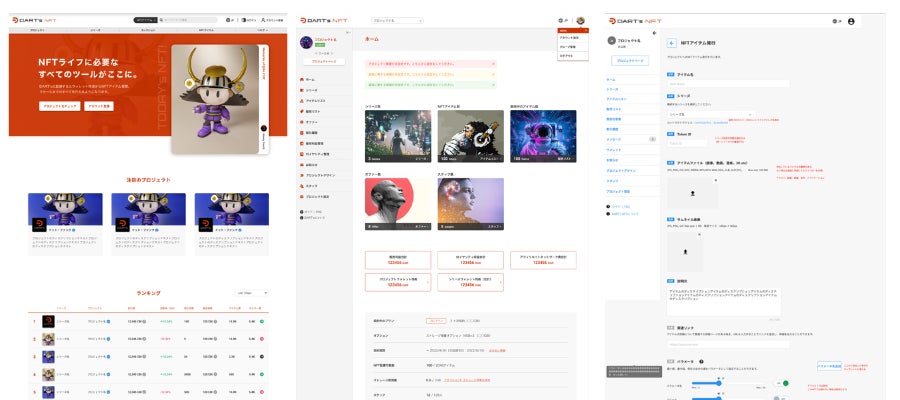The image size is (900, 400).
Task: Click the 販売利益管理 icon in dashboard sidebar
Action: (x=301, y=143)
